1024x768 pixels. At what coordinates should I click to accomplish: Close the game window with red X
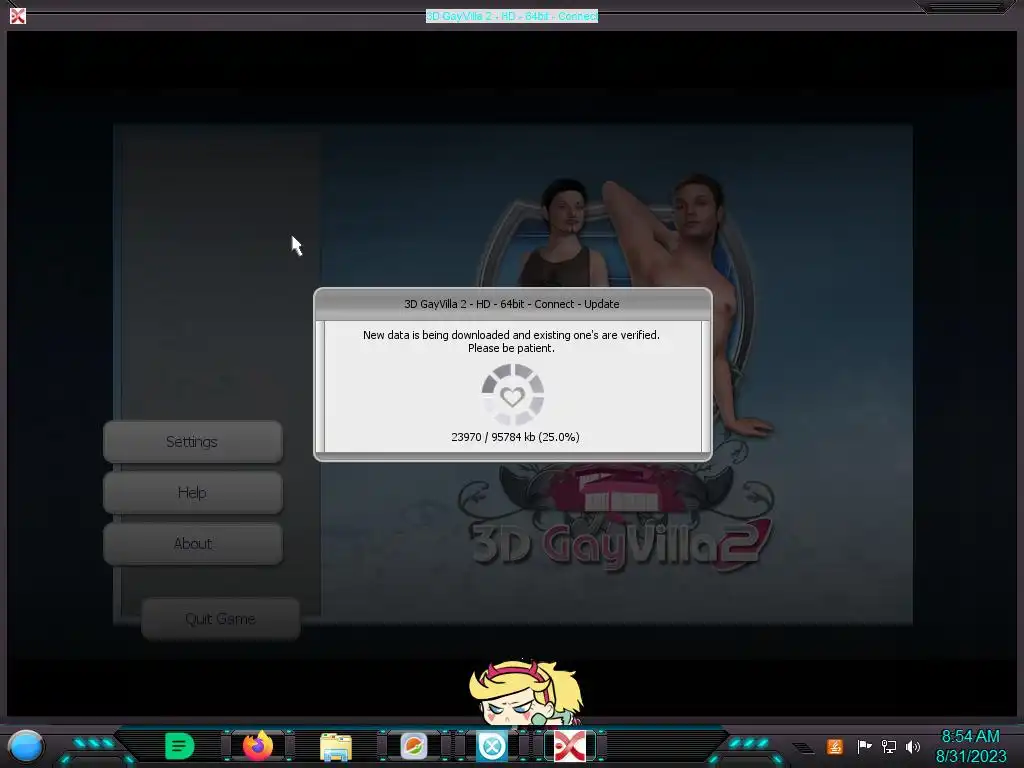[18, 16]
